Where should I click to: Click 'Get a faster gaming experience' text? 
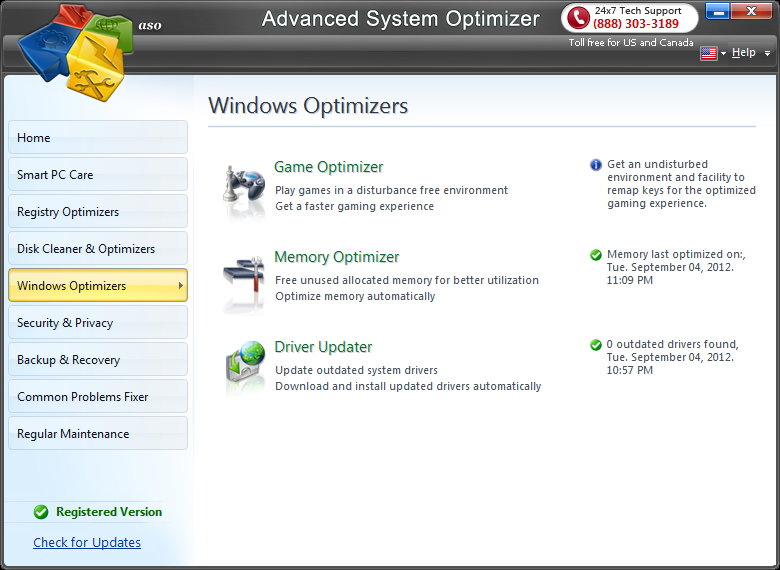click(354, 206)
